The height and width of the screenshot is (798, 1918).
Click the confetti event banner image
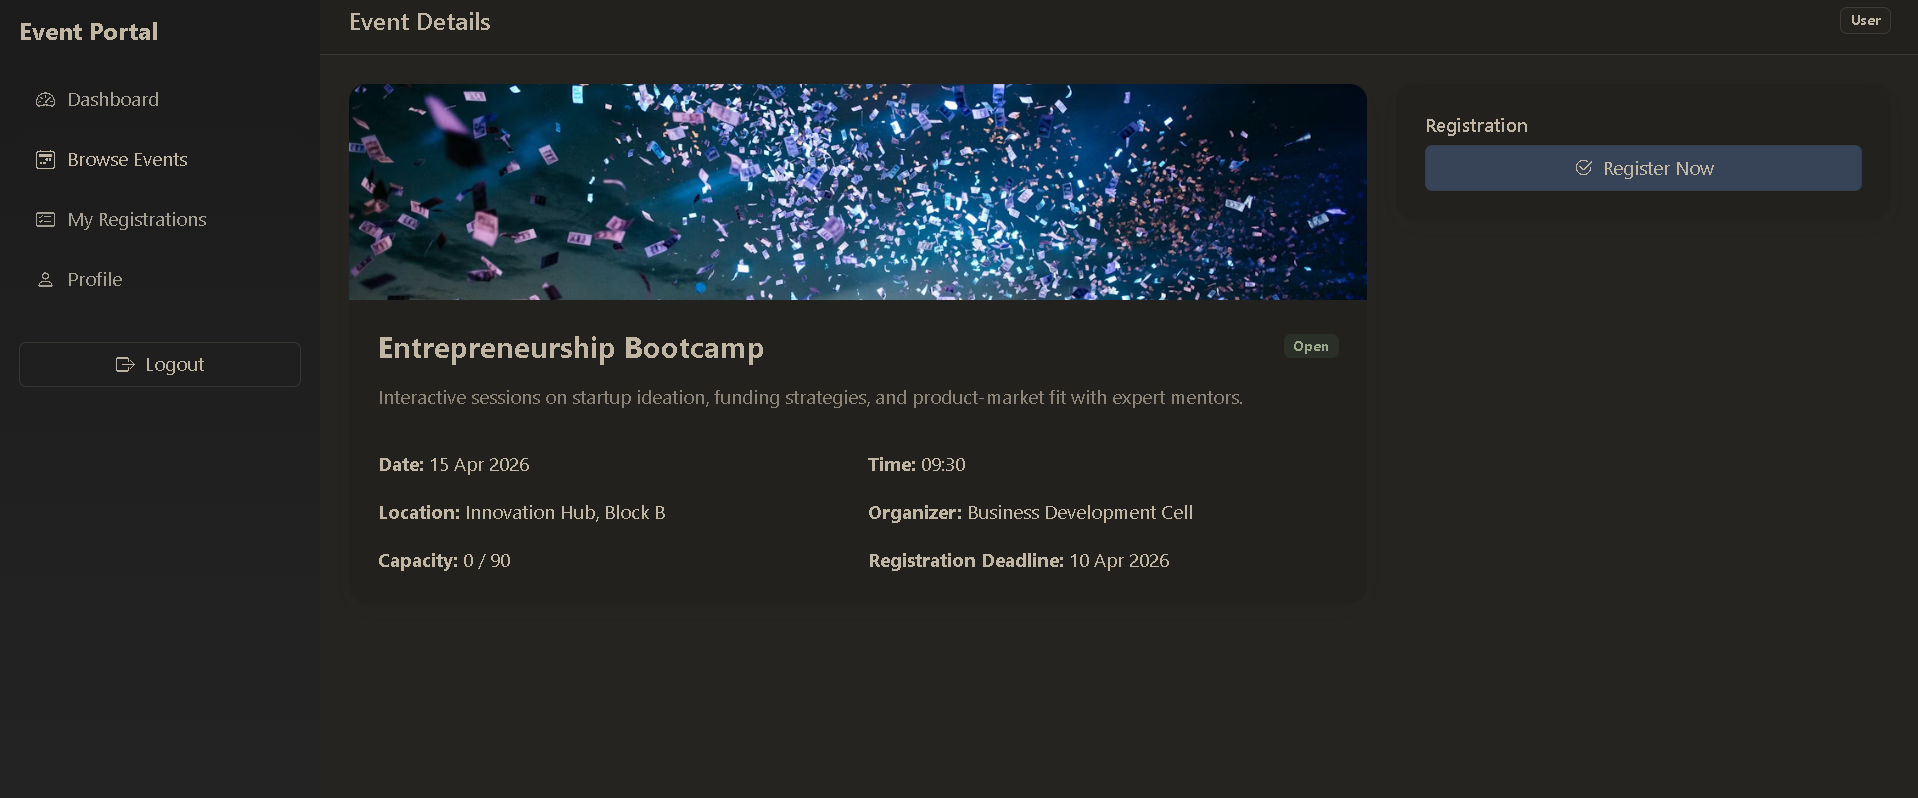(x=857, y=192)
